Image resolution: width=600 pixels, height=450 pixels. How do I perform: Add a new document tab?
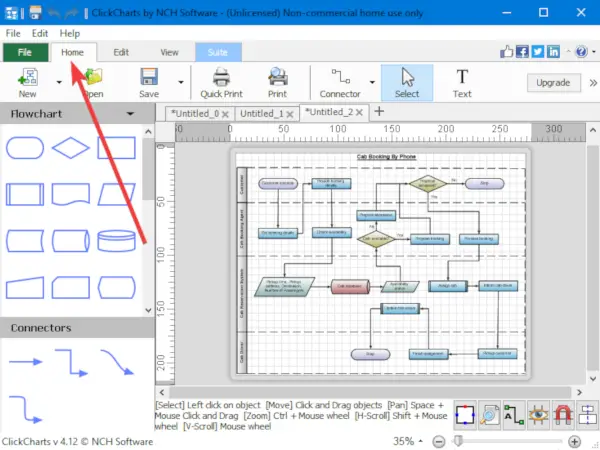tap(379, 112)
